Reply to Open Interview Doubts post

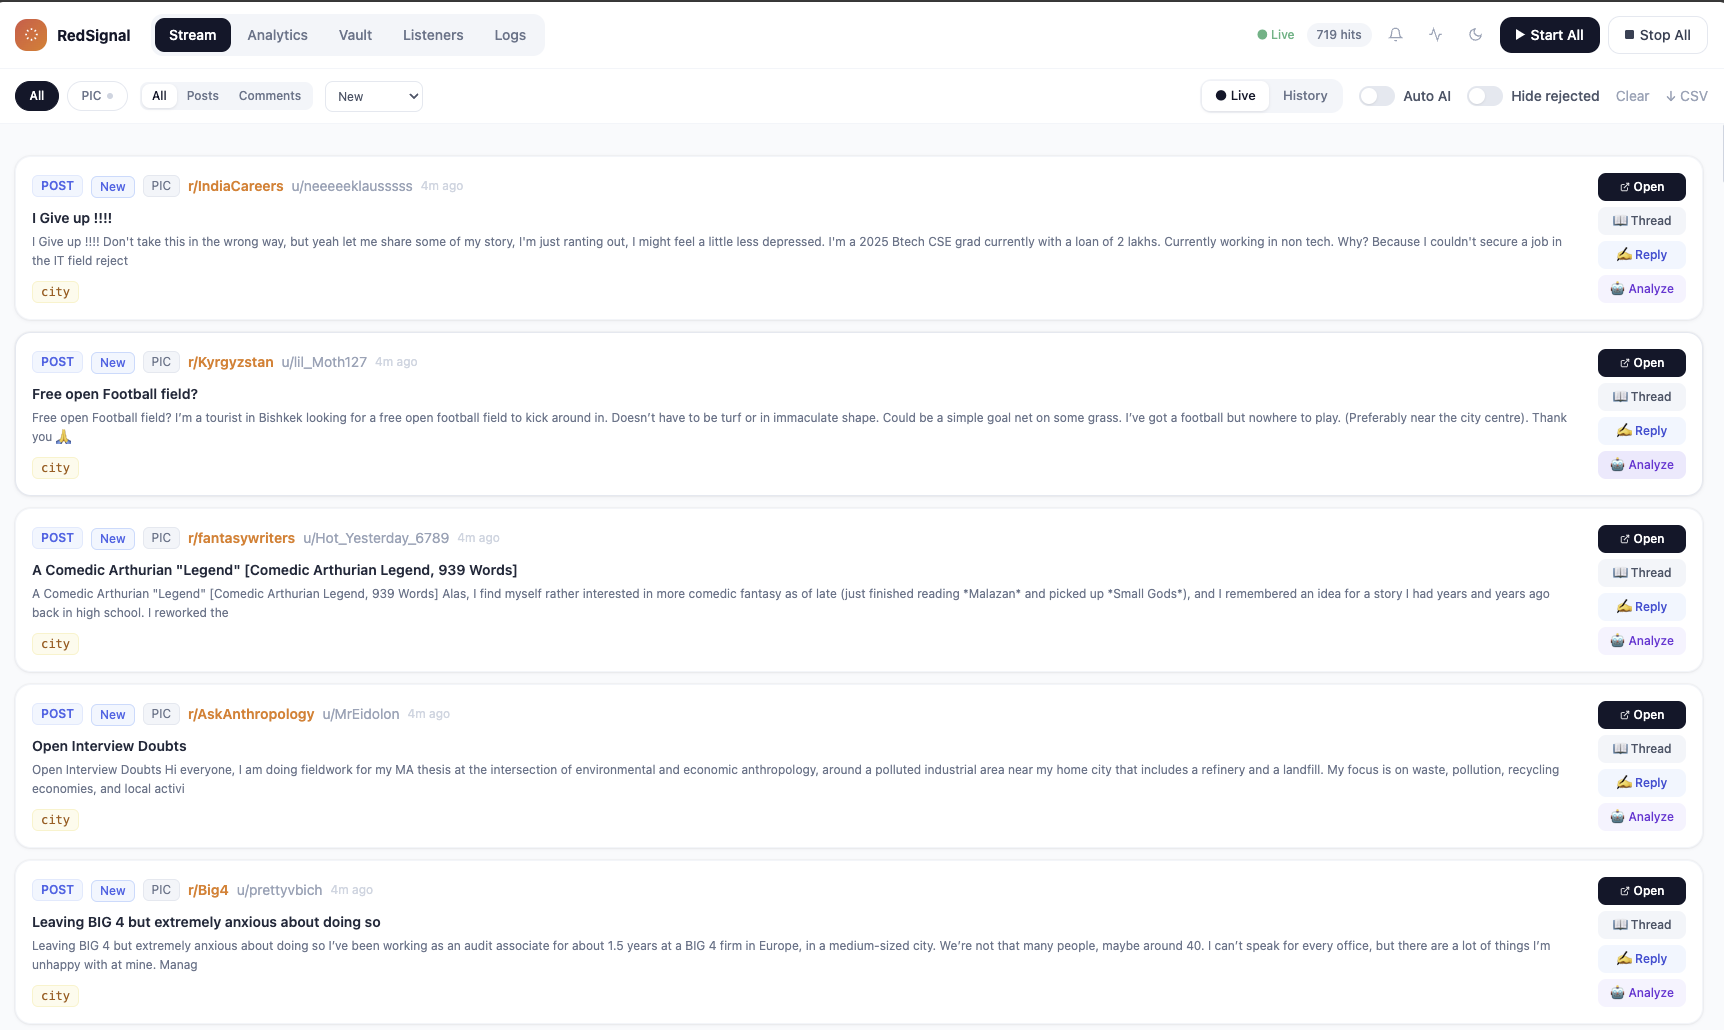click(1642, 783)
